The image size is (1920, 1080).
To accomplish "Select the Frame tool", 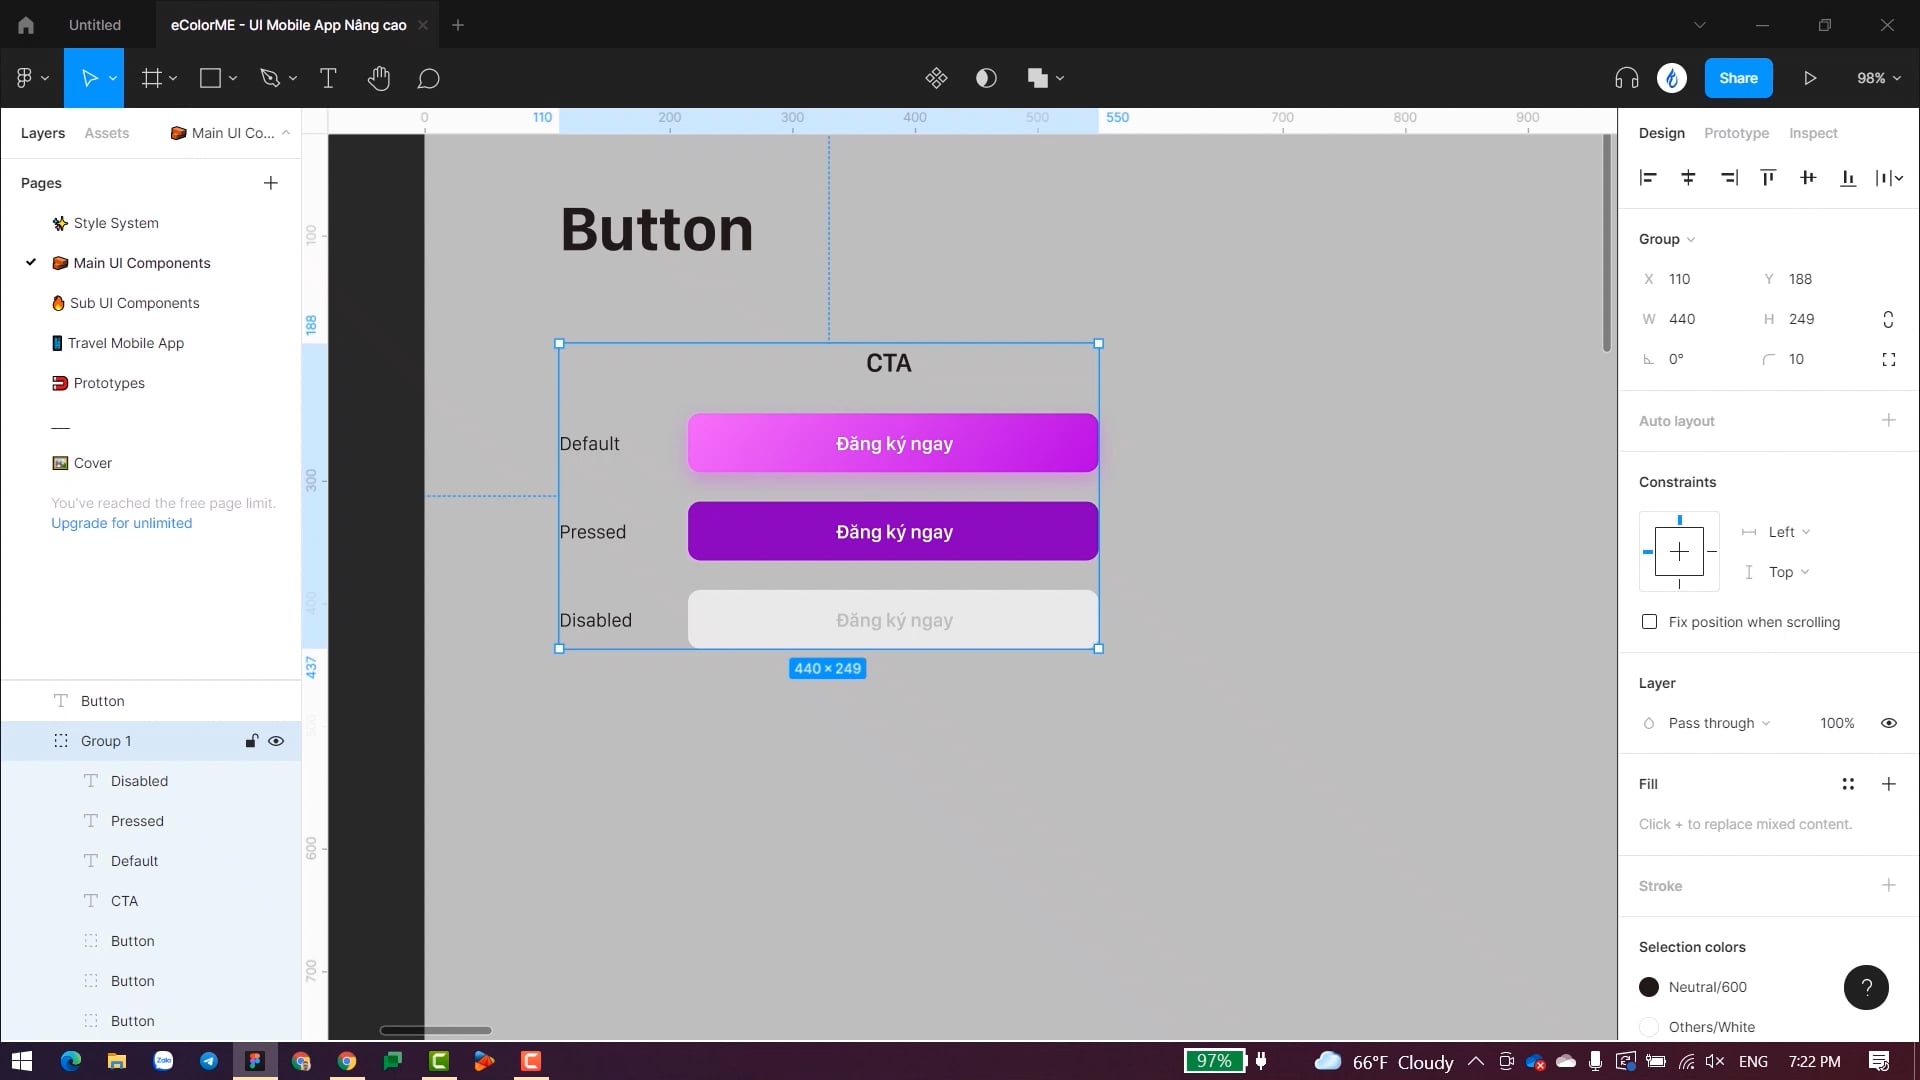I will pos(152,78).
